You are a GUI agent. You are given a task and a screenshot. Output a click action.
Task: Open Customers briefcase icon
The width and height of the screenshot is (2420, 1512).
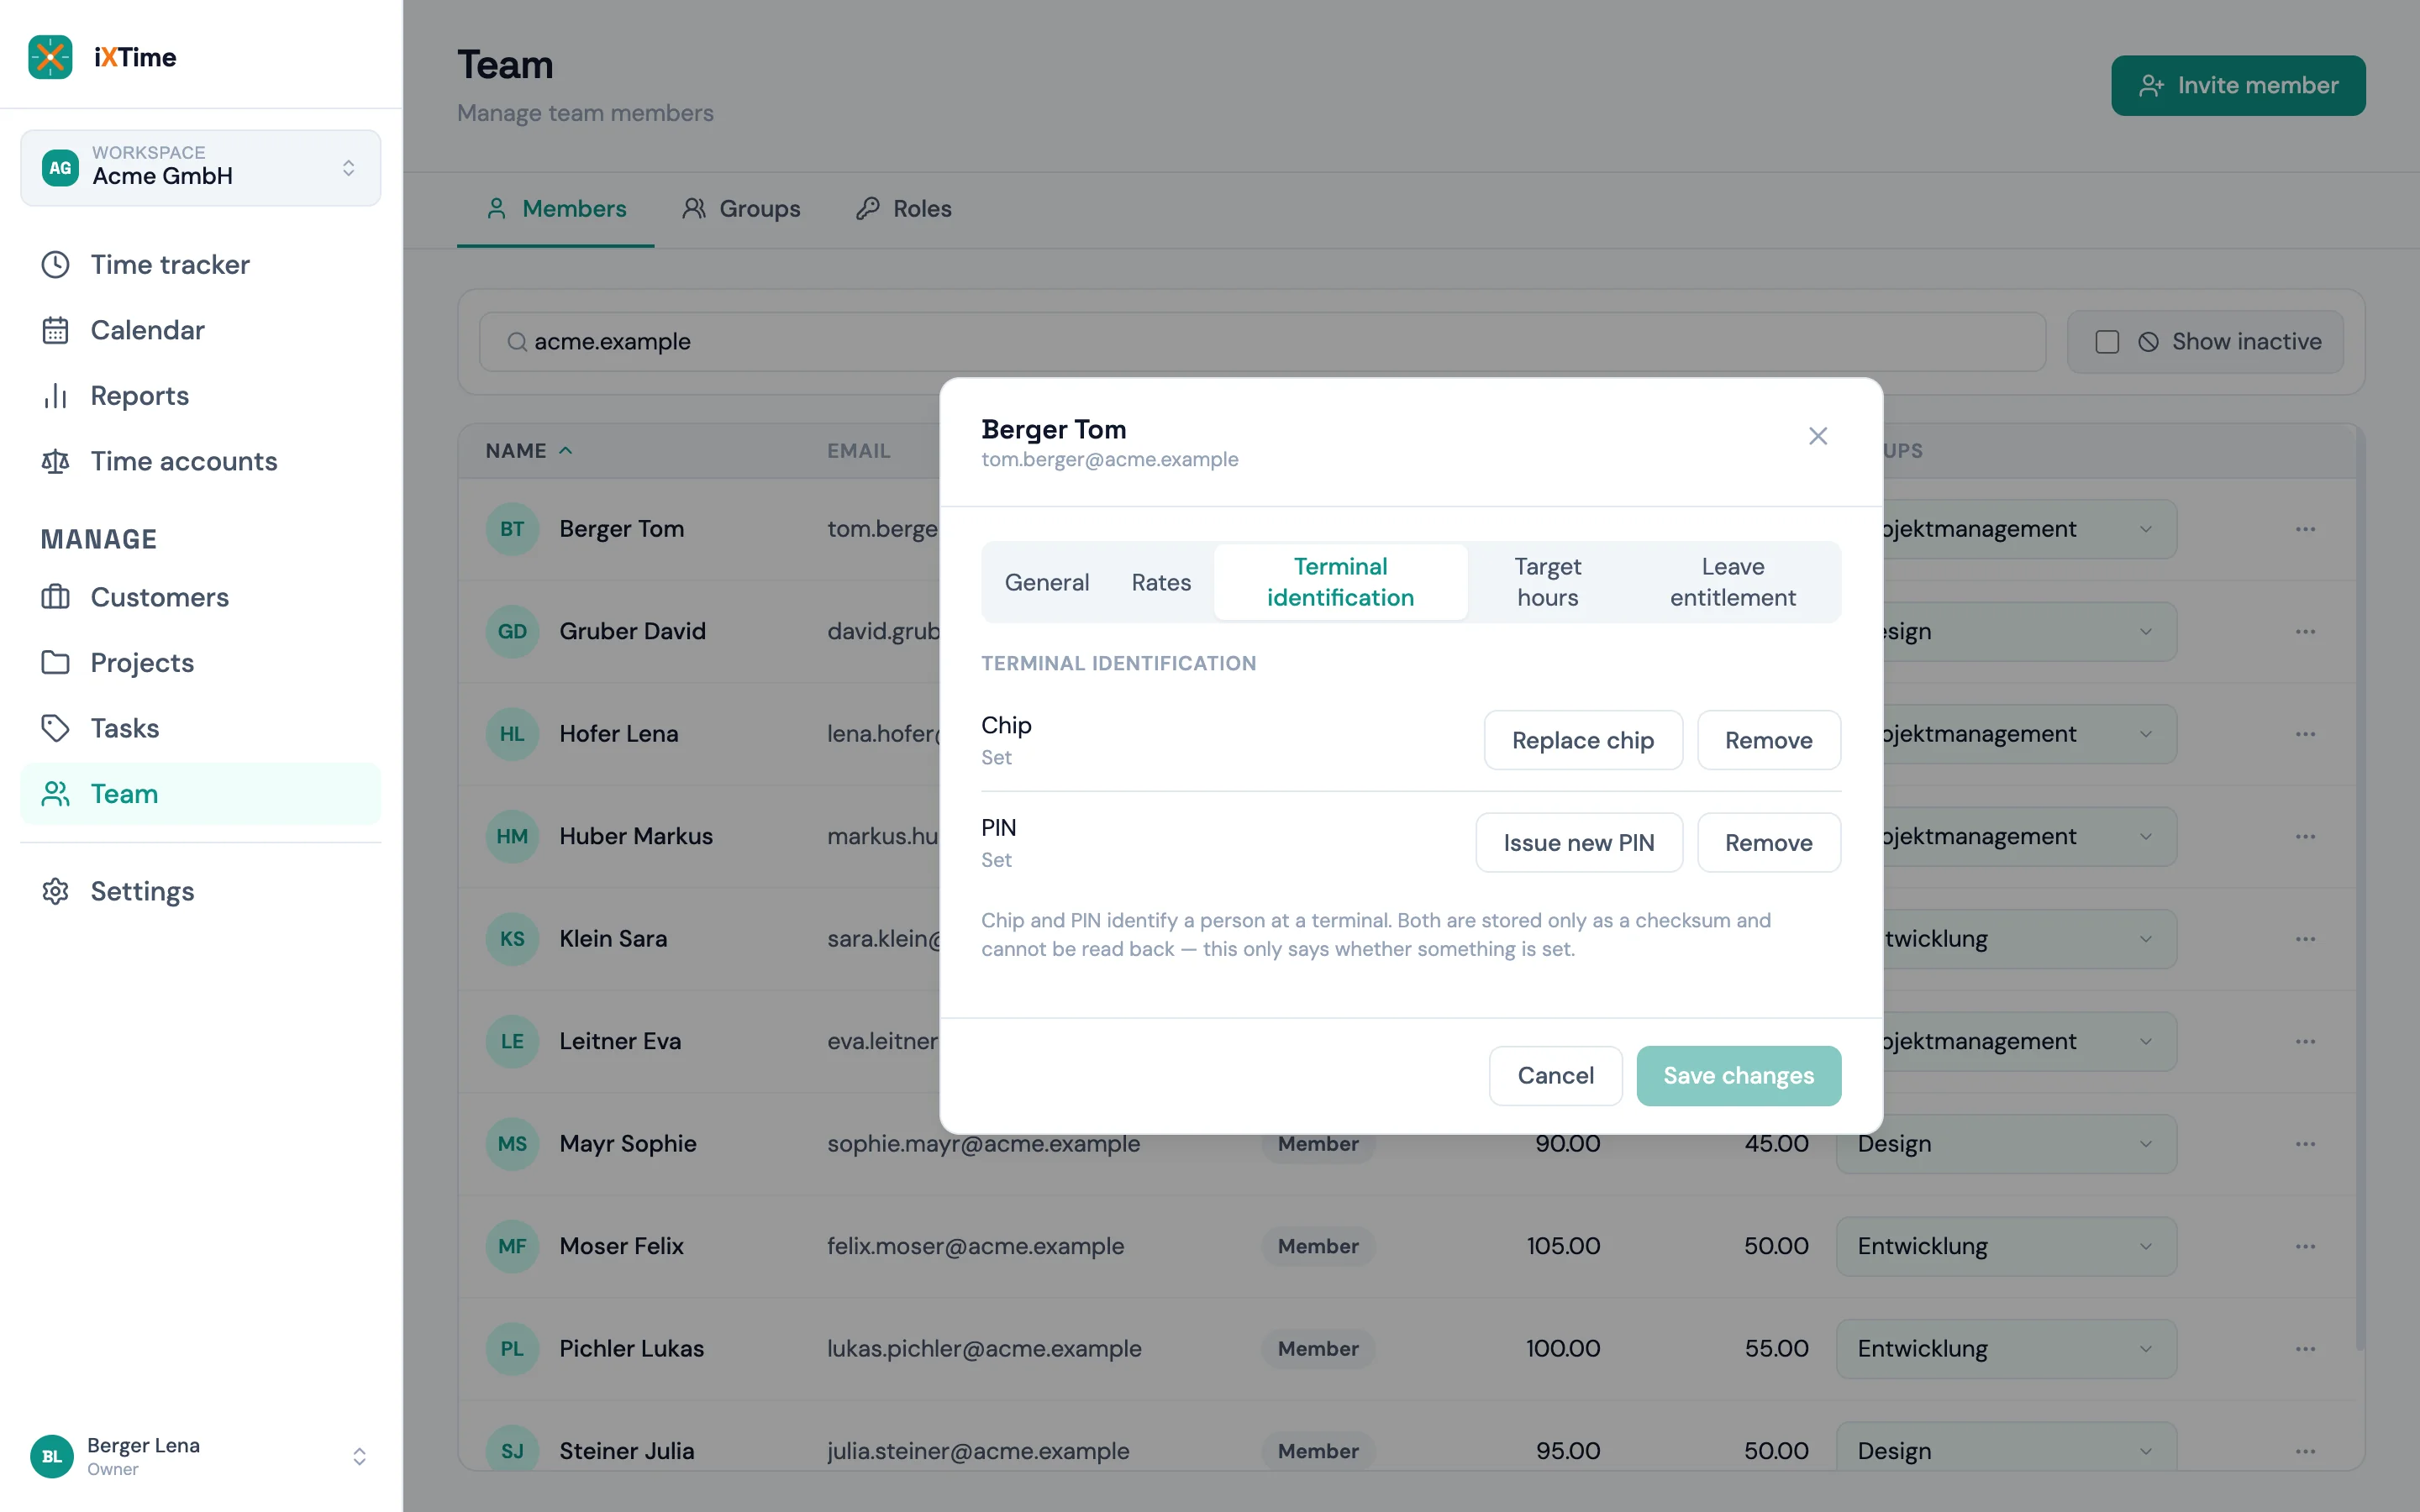55,597
